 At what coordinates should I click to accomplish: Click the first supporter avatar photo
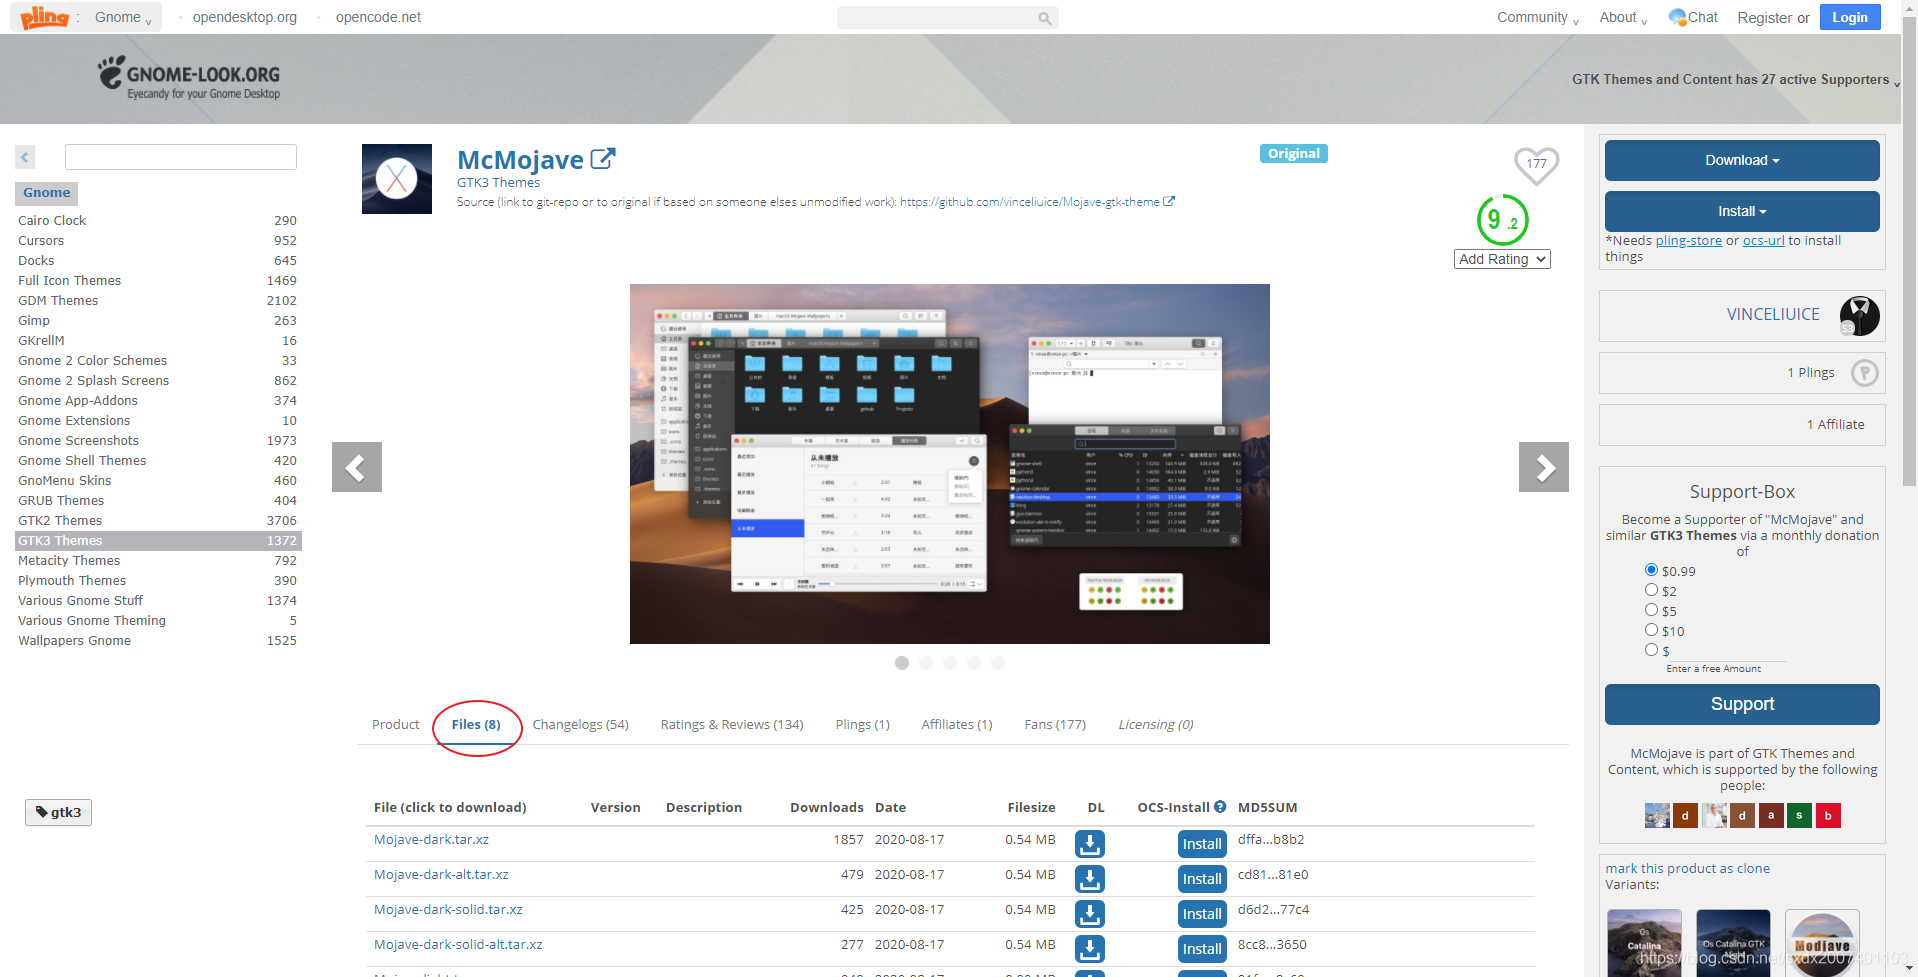(x=1657, y=815)
